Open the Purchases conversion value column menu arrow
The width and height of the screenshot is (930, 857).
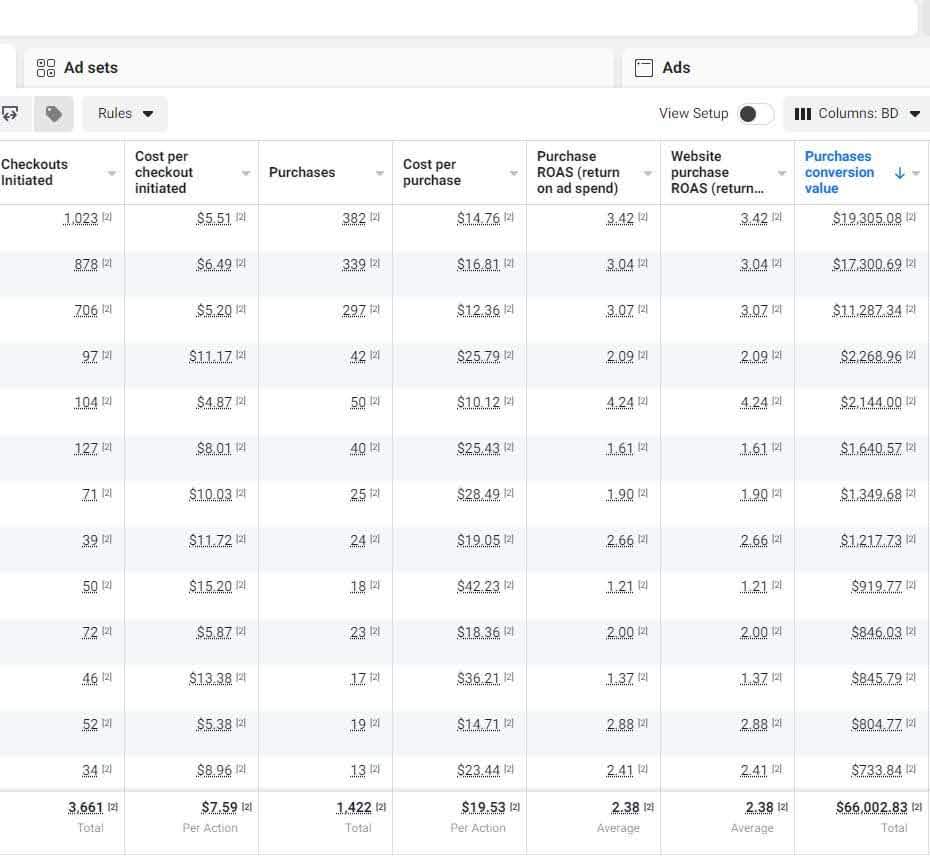(x=916, y=173)
